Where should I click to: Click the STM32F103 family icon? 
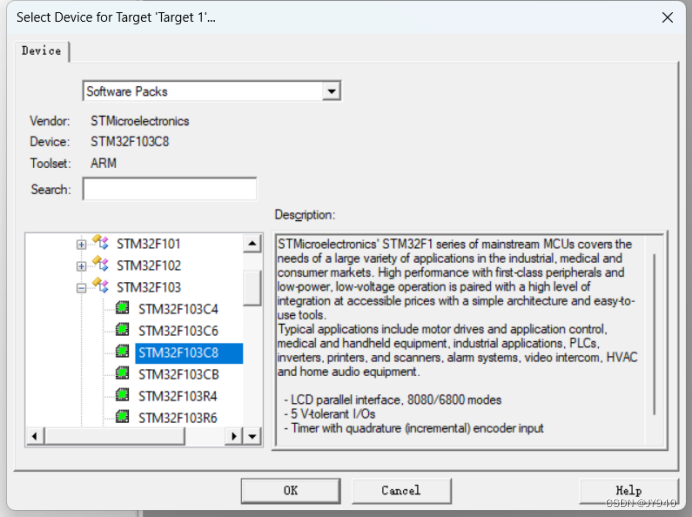[101, 286]
